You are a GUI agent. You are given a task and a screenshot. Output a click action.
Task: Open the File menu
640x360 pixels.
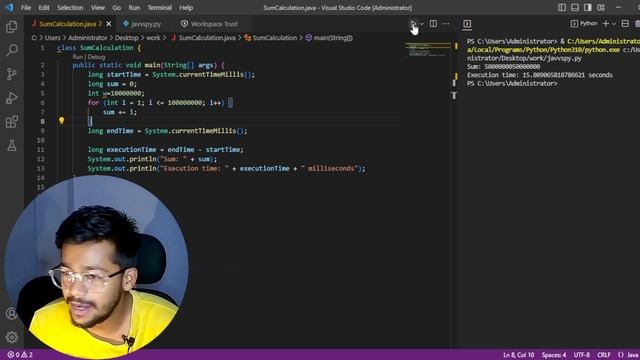26,7
